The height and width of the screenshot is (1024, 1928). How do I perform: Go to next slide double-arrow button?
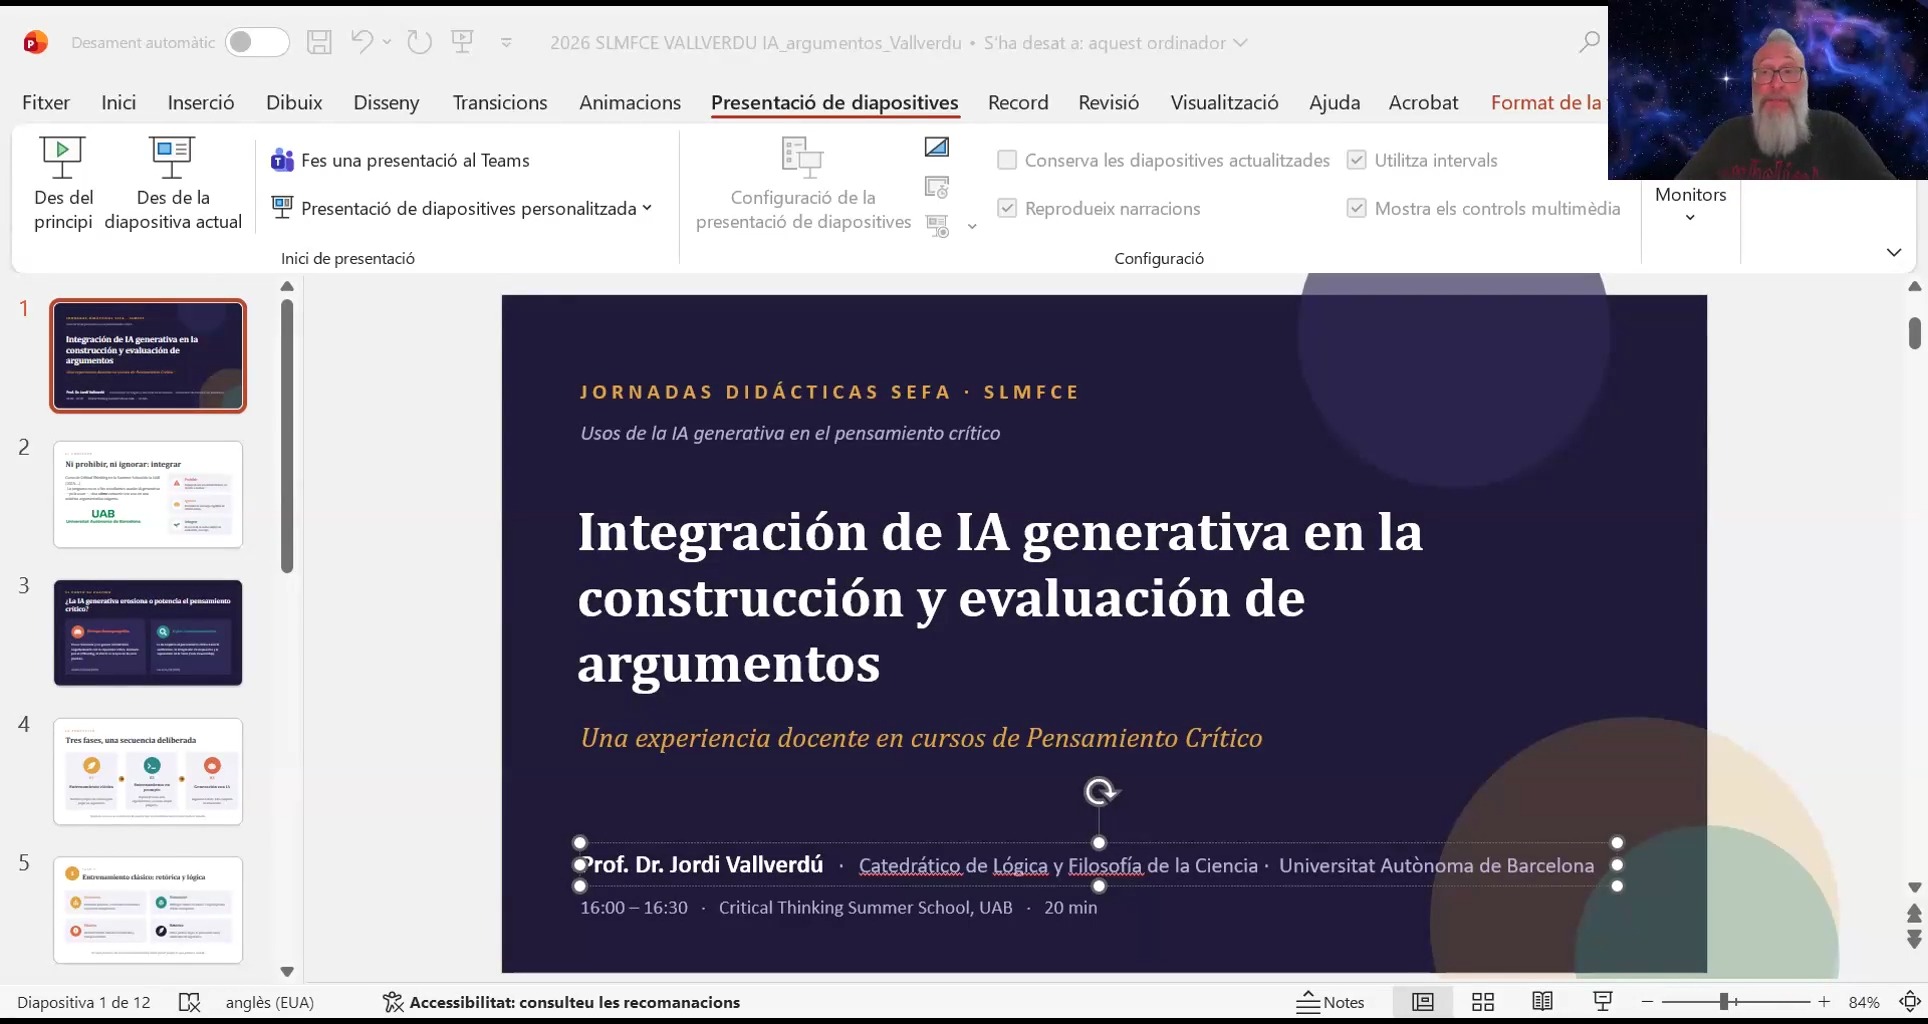(1914, 939)
